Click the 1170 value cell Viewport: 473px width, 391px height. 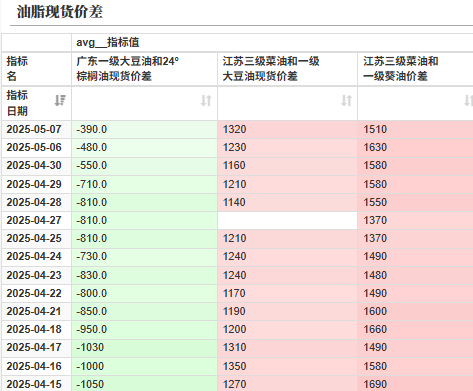[x=287, y=293]
